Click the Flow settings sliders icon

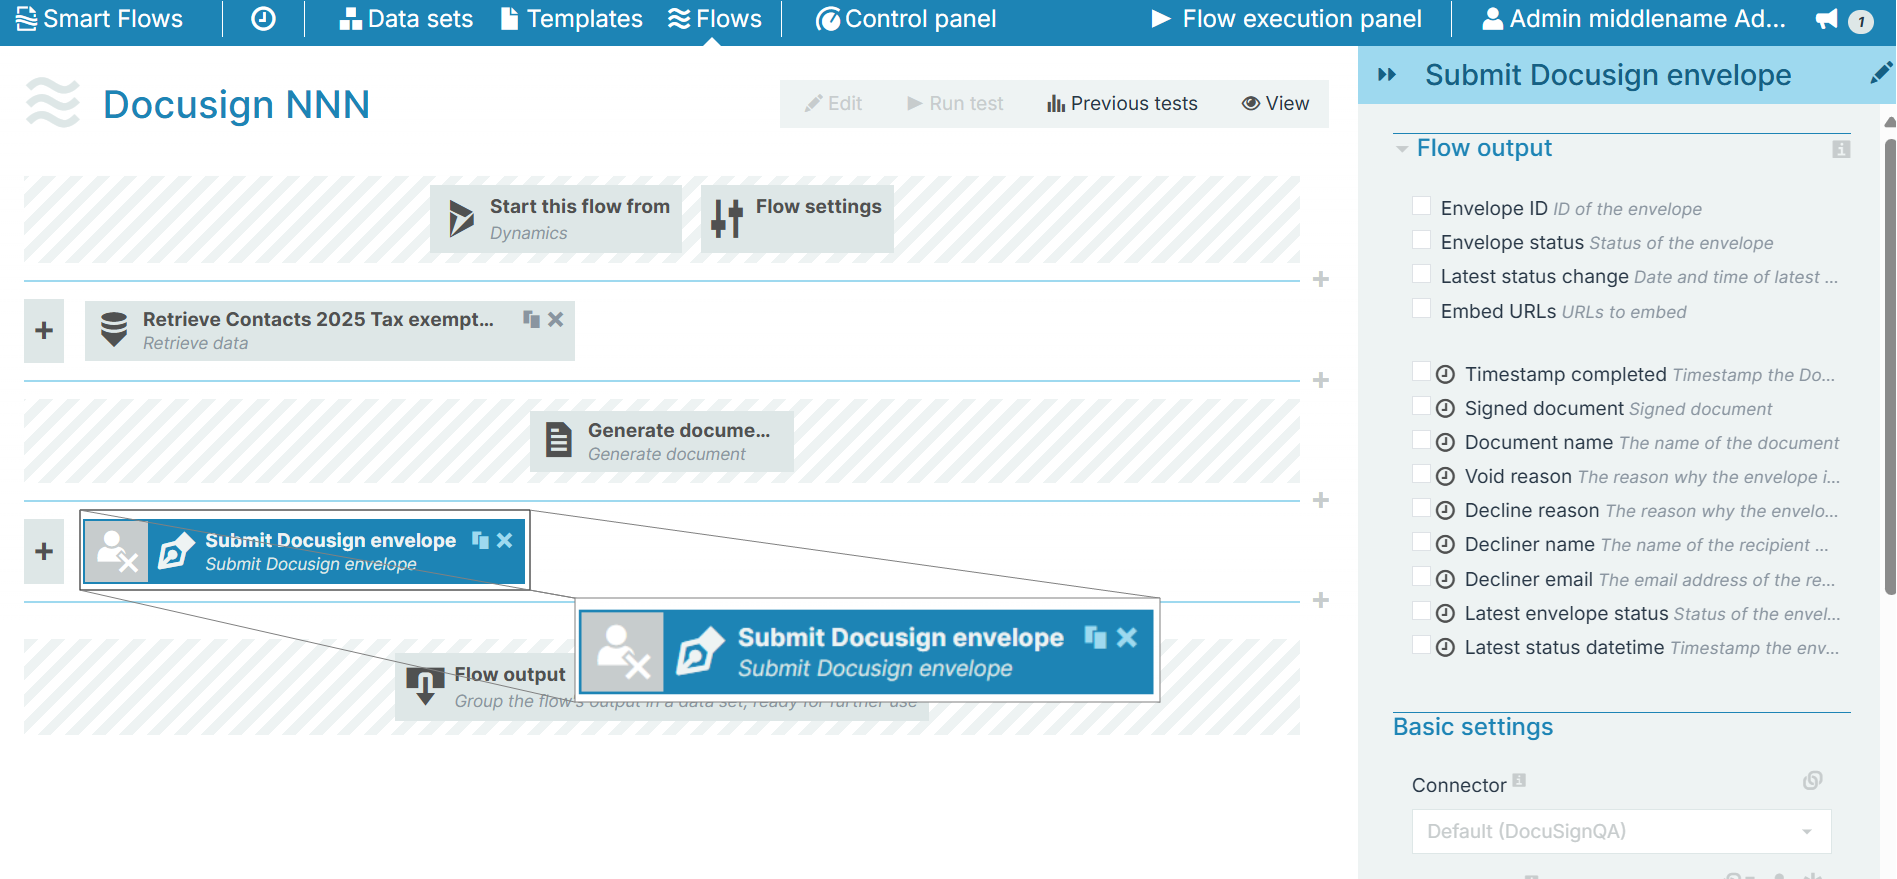pos(727,218)
